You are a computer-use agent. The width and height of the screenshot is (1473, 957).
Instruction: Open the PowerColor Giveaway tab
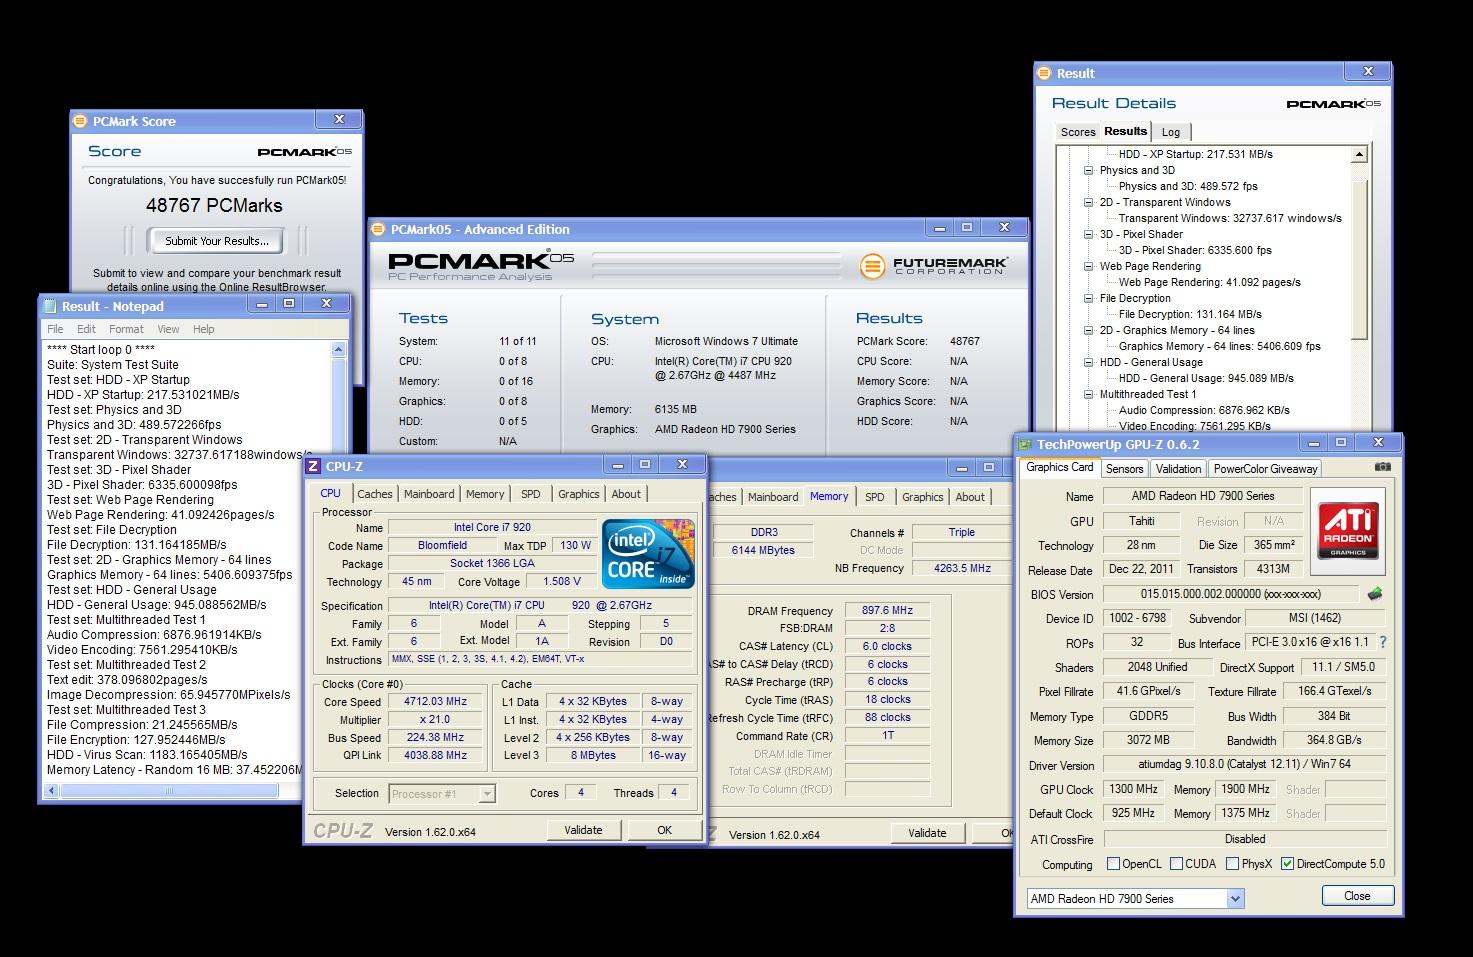(x=1265, y=468)
